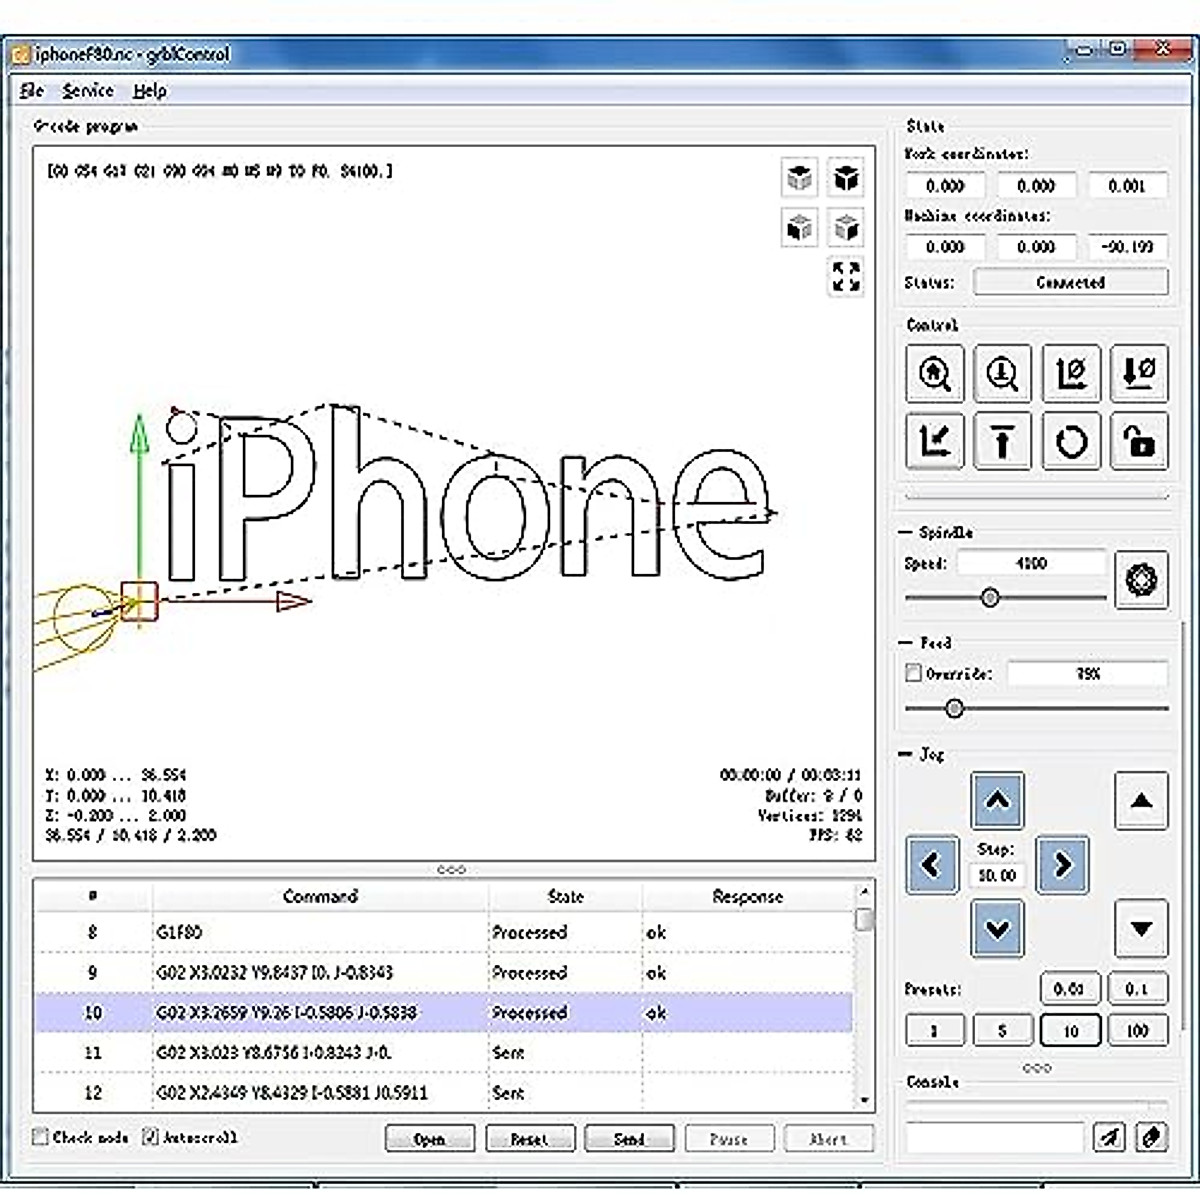Clear the console with the eraser icon

pos(1152,1137)
